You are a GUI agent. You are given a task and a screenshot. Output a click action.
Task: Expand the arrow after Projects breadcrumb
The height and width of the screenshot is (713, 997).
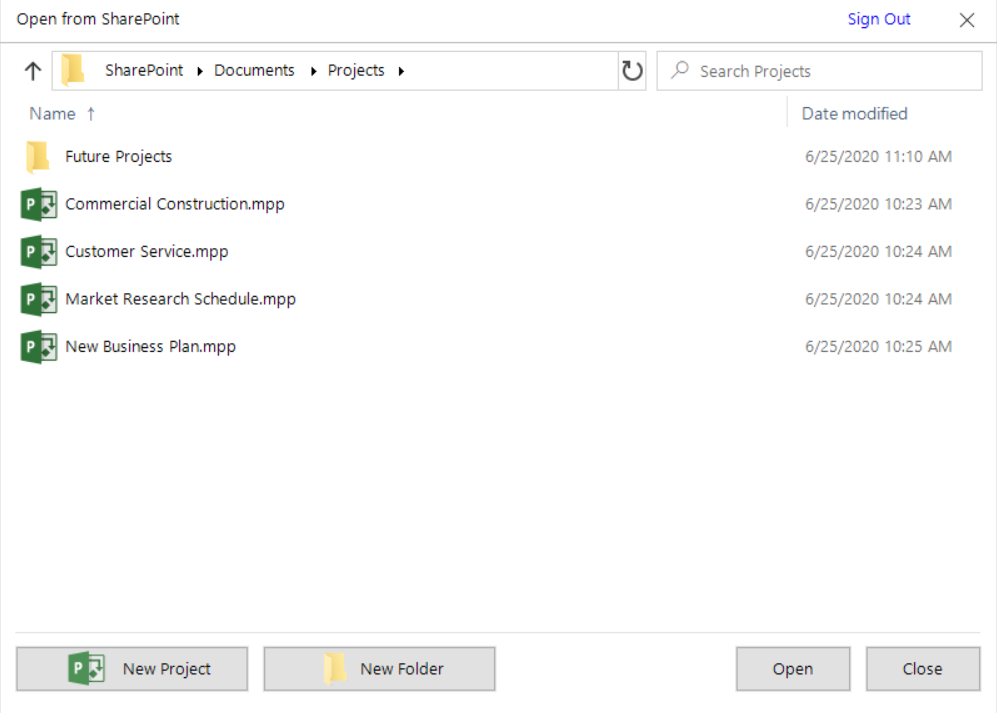tap(401, 71)
